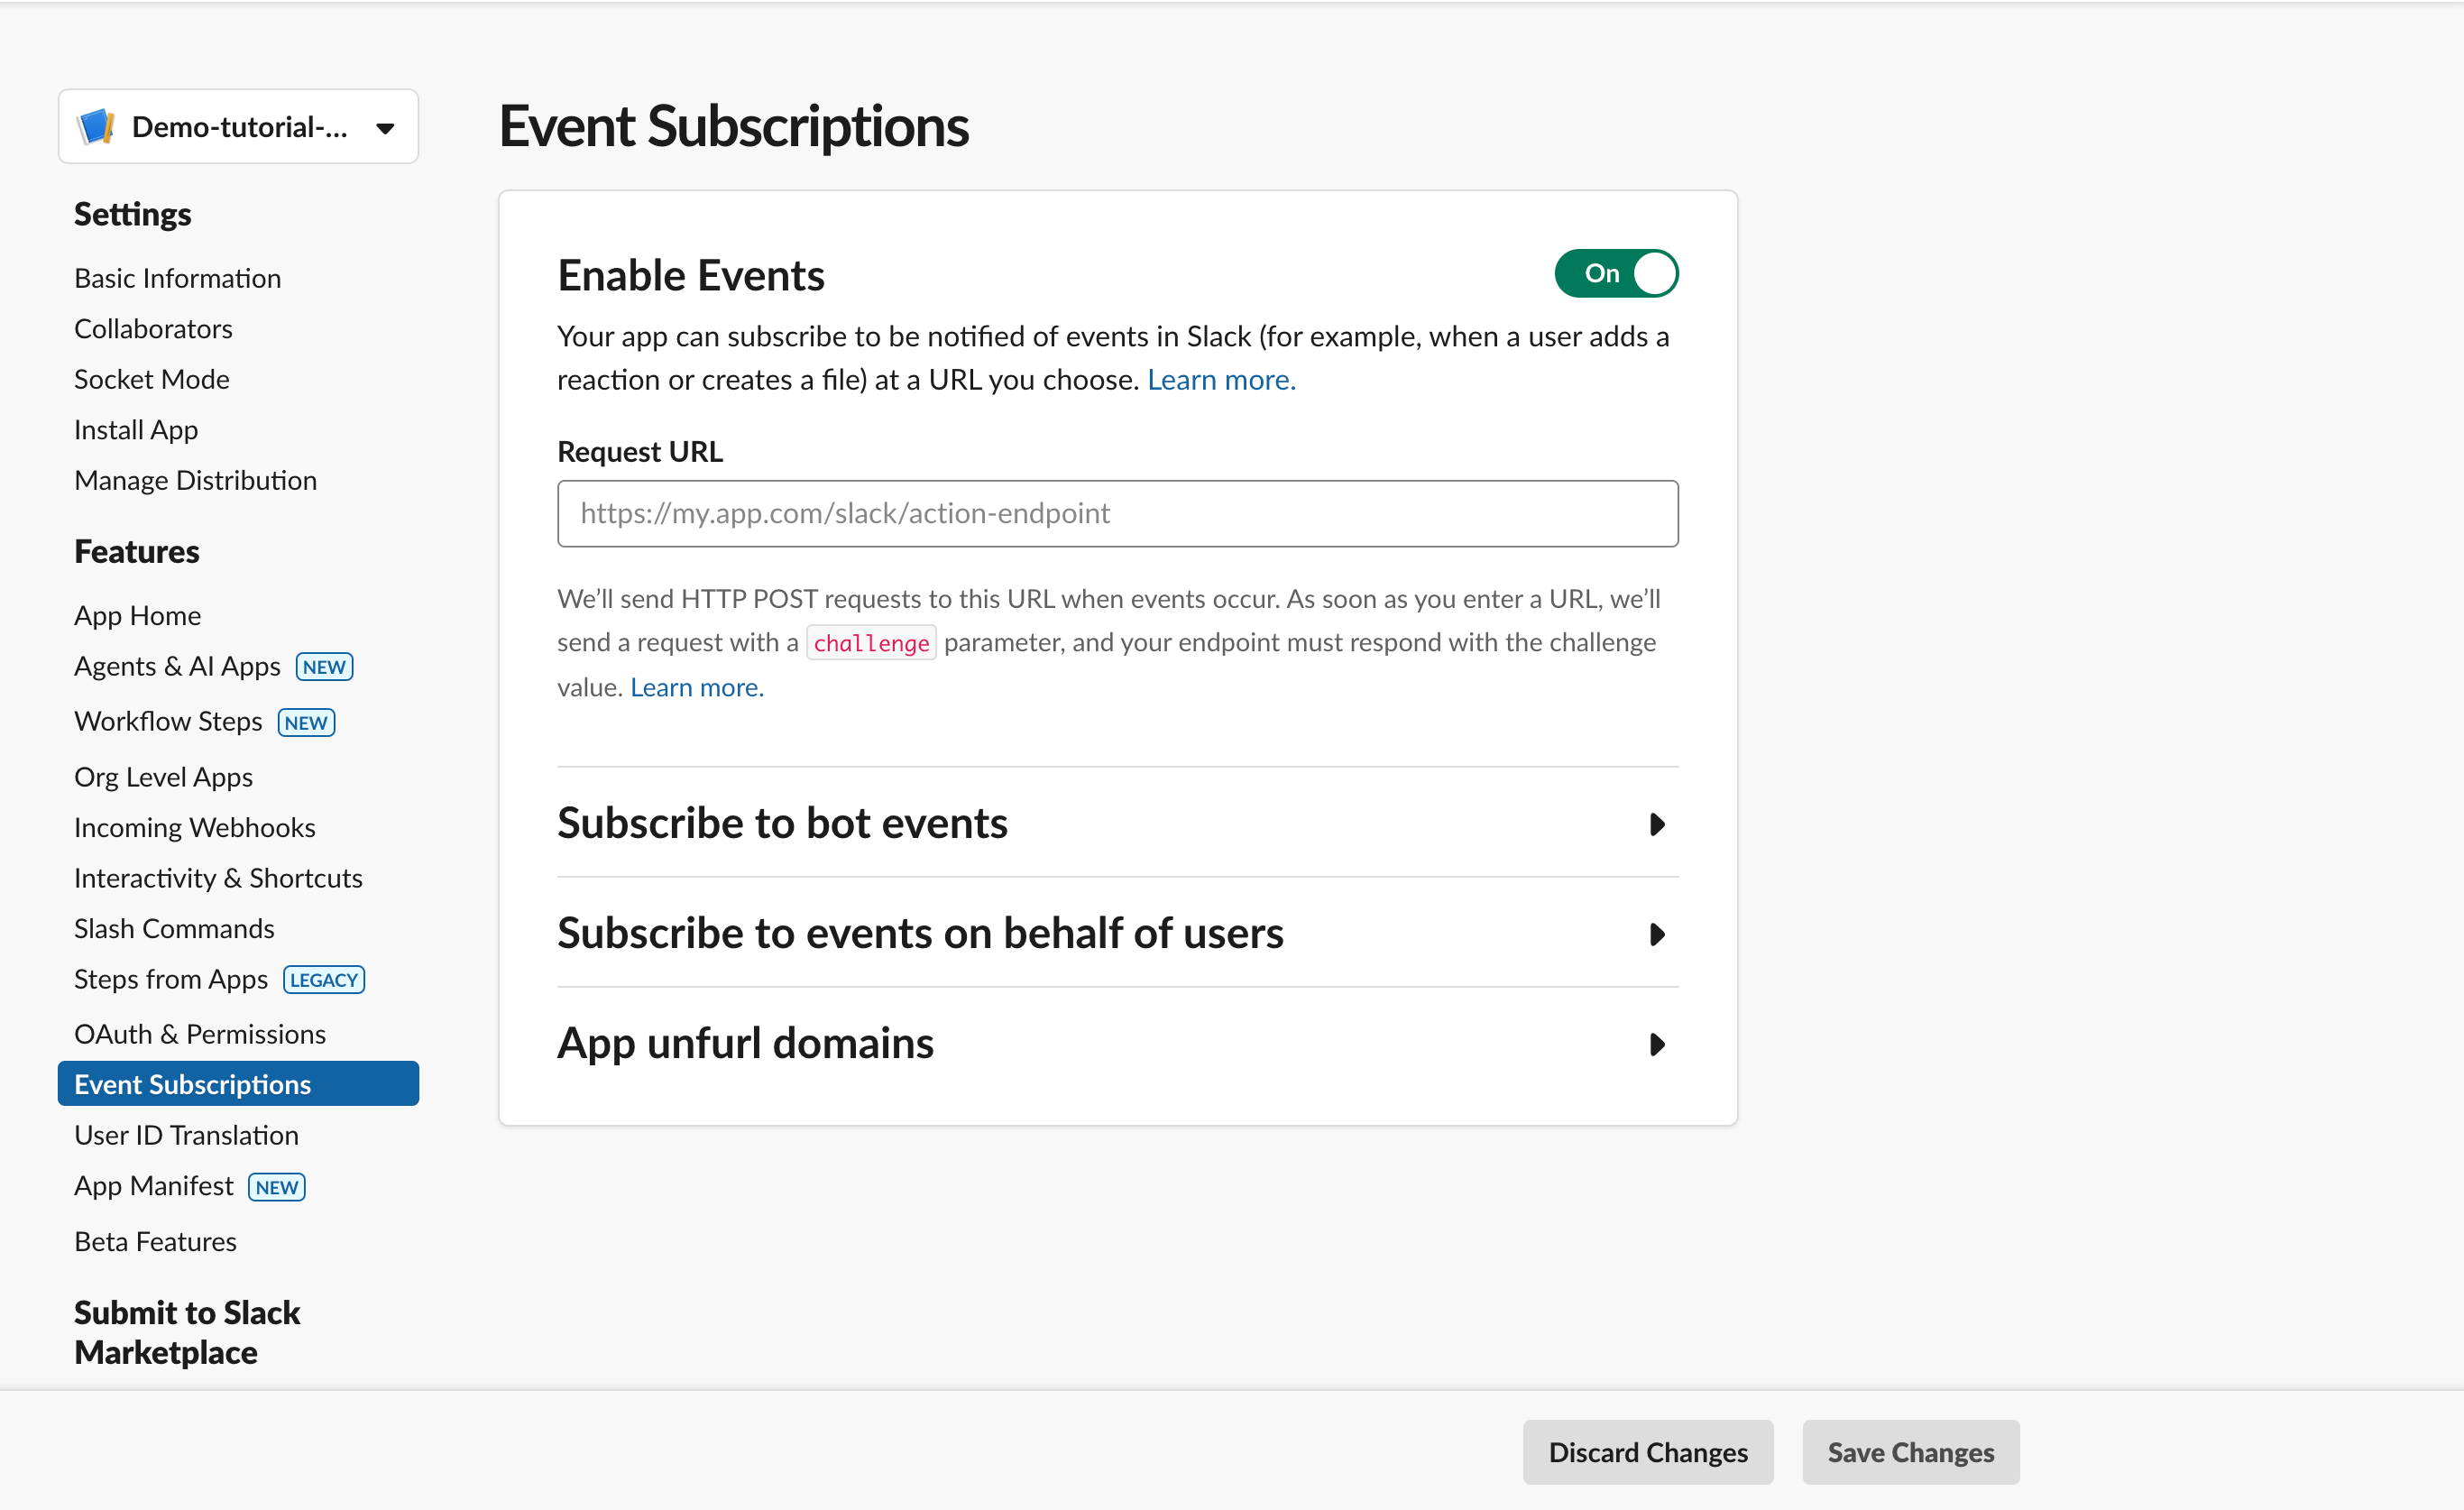
Task: Open Learn more link about challenge value
Action: click(696, 687)
